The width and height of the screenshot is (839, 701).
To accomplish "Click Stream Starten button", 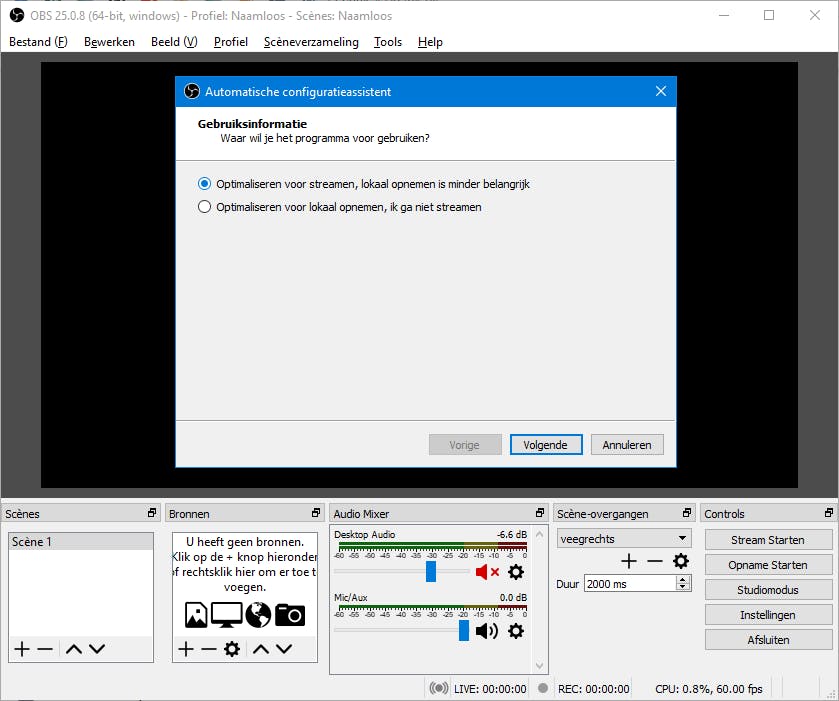I will pos(768,540).
